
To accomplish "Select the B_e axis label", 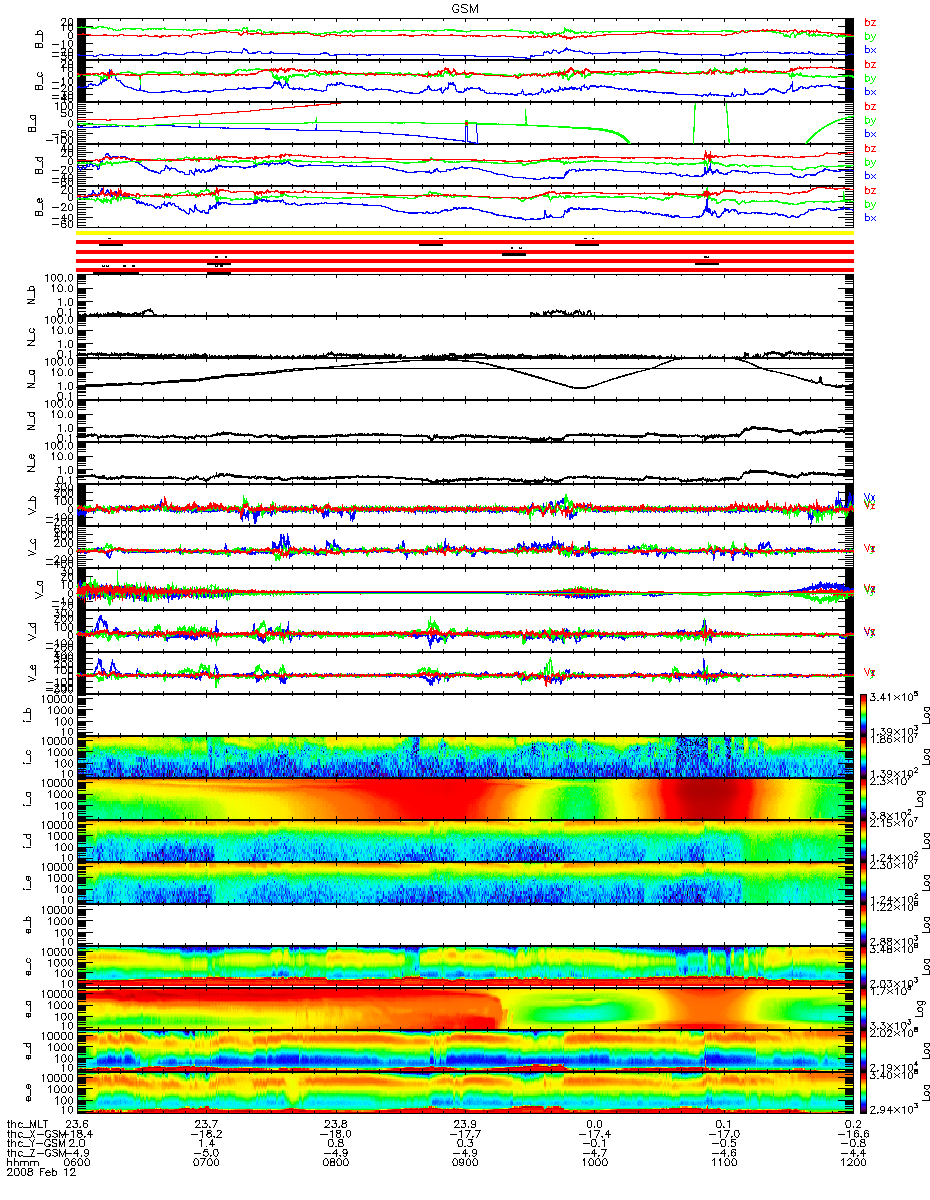I will click(41, 207).
